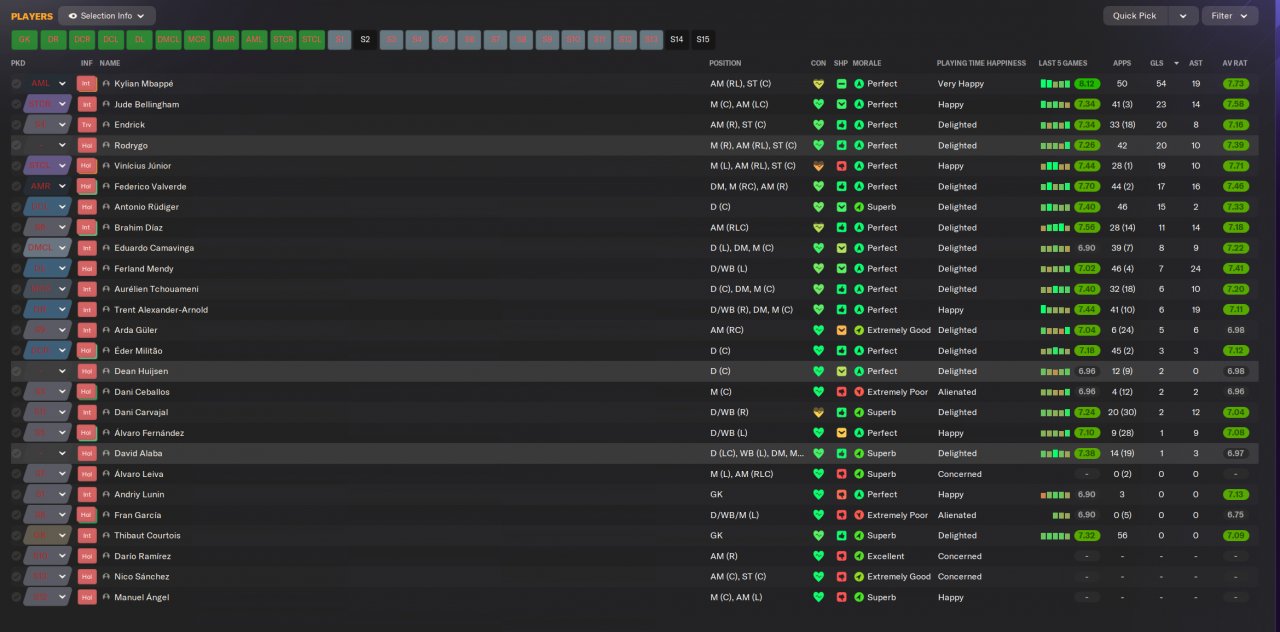Image resolution: width=1280 pixels, height=632 pixels.
Task: Click the Int info badge for Thibaut Courtois
Action: click(87, 535)
